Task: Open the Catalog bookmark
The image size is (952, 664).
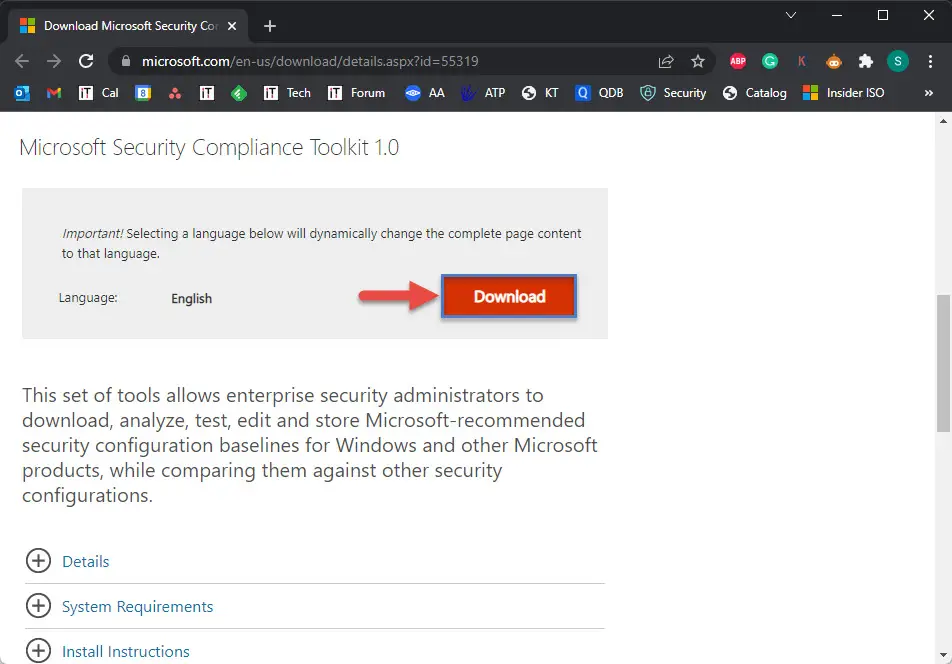Action: point(755,93)
